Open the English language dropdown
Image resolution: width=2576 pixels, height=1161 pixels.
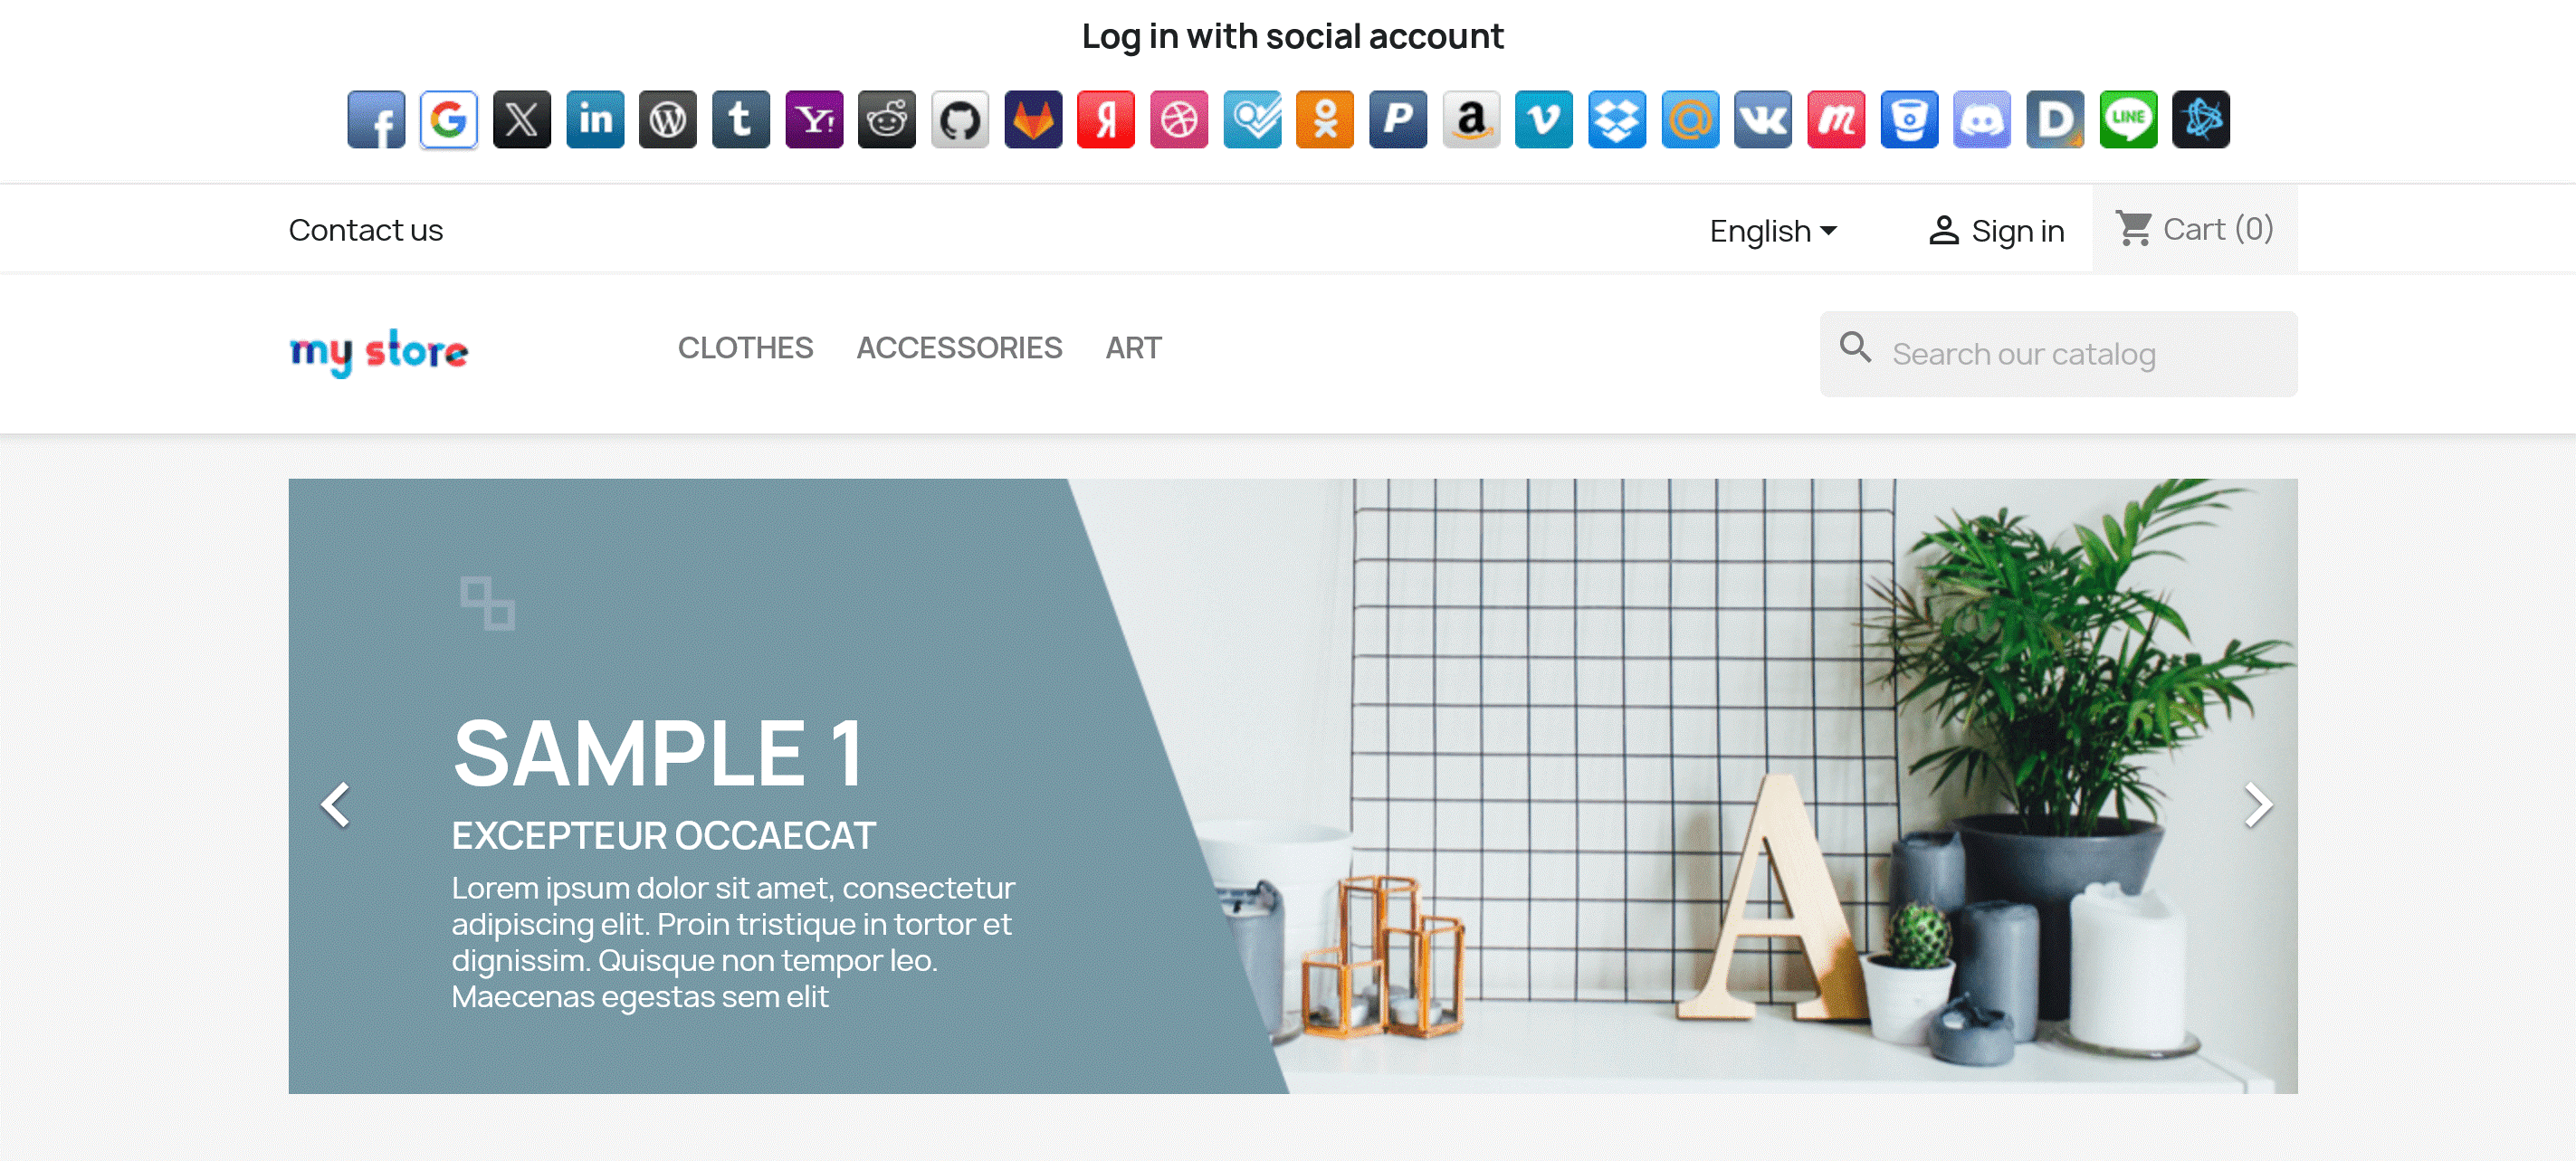click(1773, 231)
